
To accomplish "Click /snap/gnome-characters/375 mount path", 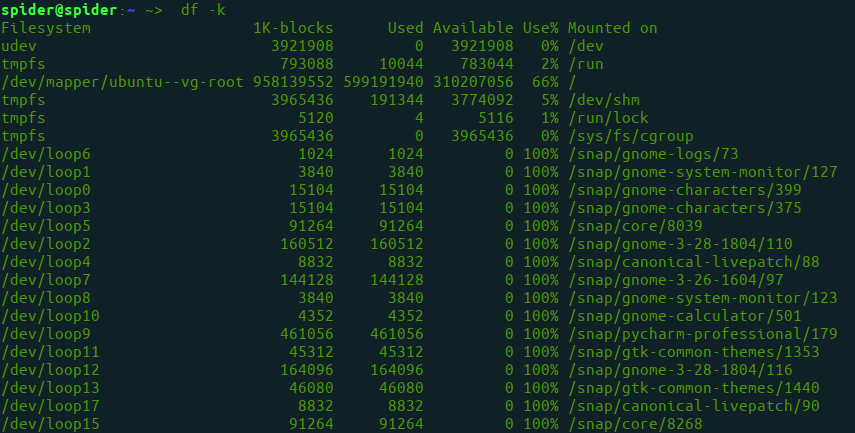I will pyautogui.click(x=685, y=208).
